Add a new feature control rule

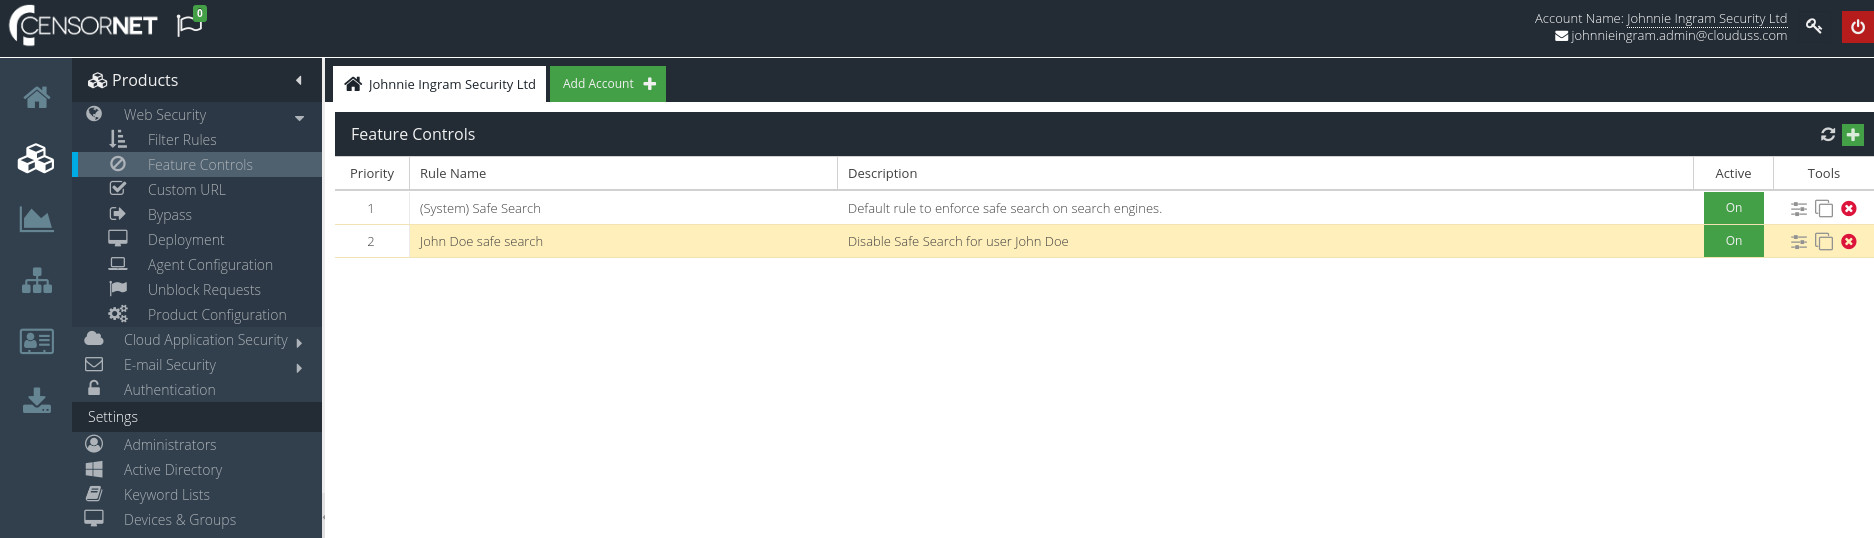coord(1853,134)
